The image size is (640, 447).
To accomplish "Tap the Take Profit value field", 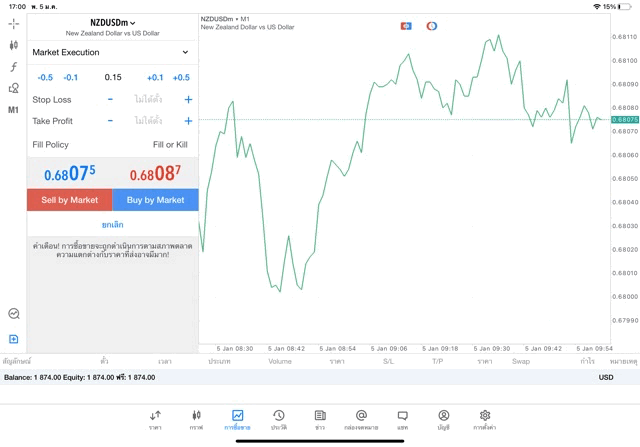I will coord(148,121).
